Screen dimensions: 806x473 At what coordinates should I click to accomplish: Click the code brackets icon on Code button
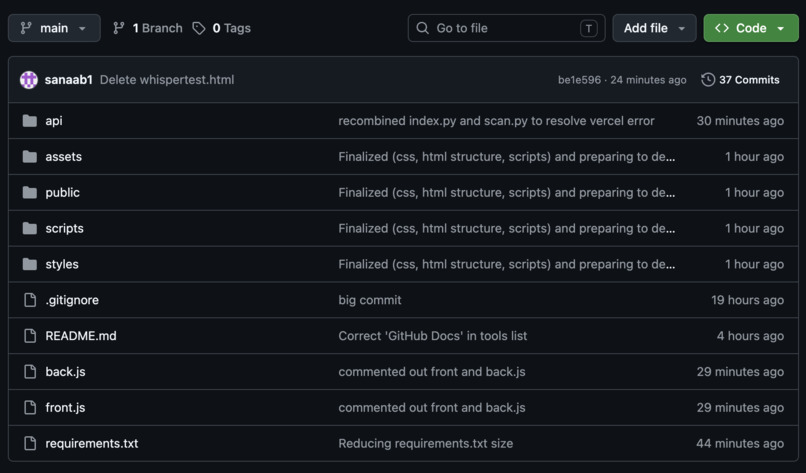[722, 28]
